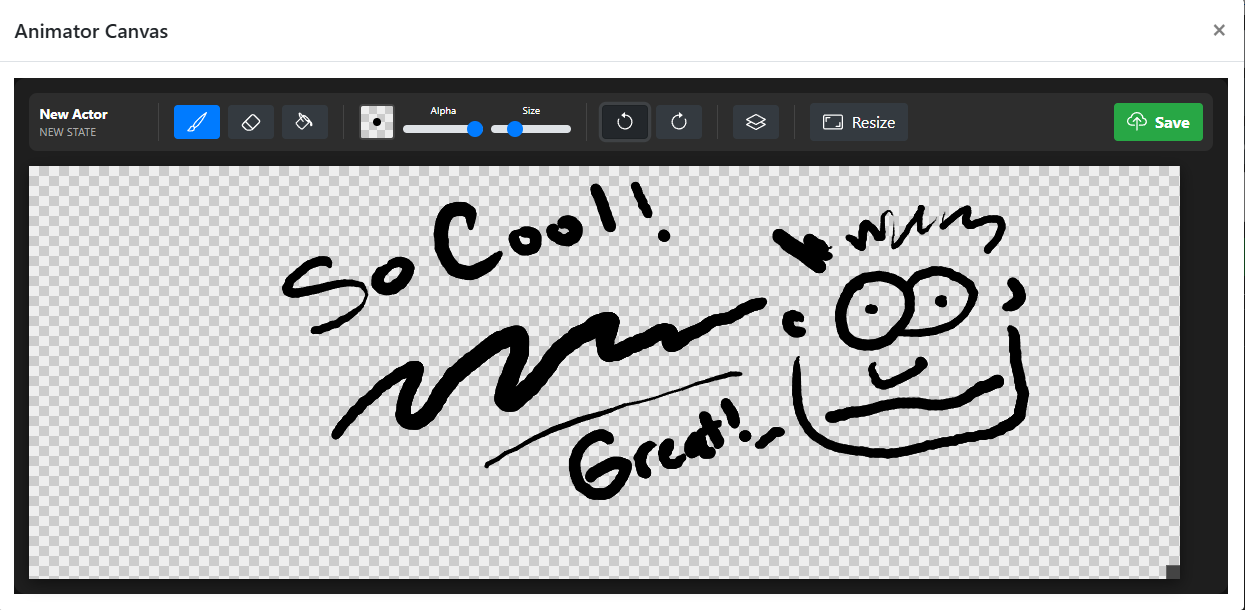The width and height of the screenshot is (1245, 610).
Task: Click the NEW STATE label
Action: point(68,132)
